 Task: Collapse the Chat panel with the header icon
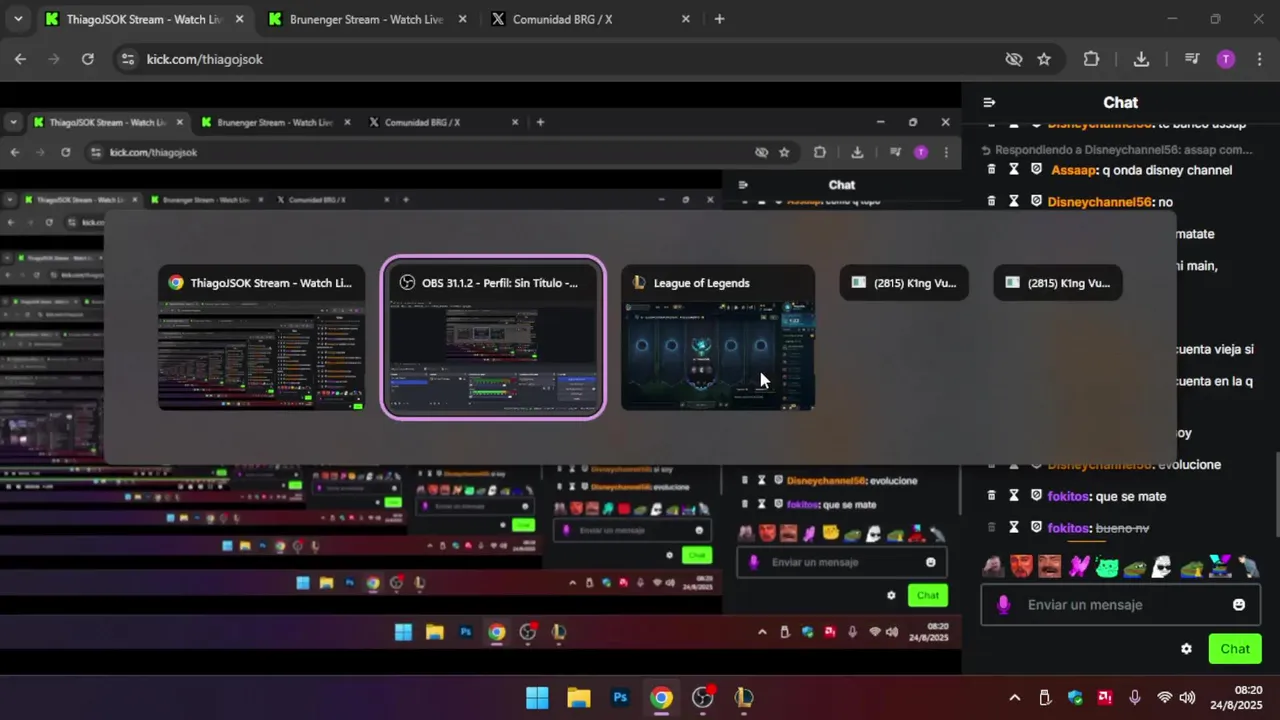[x=989, y=102]
